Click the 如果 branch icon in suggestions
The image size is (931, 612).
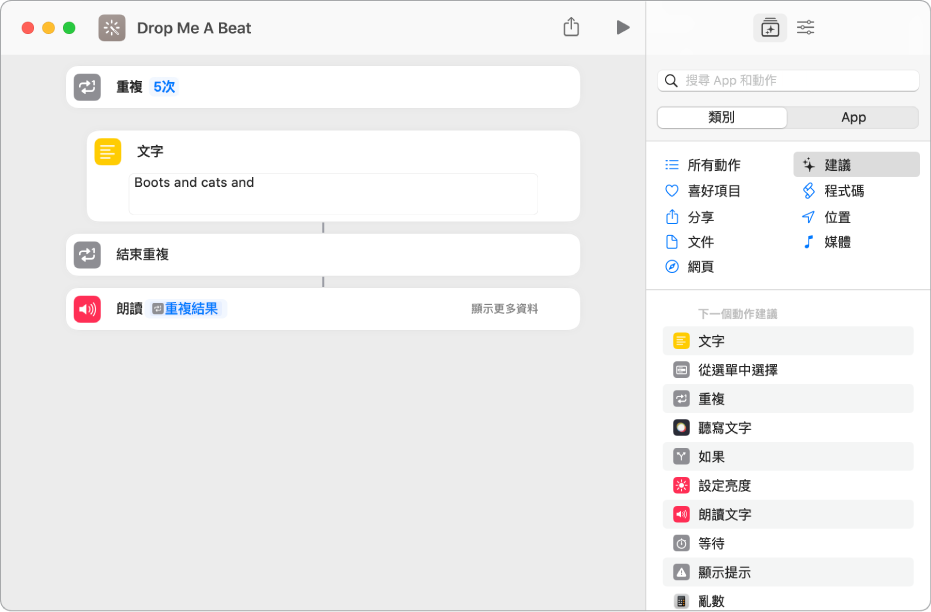pyautogui.click(x=681, y=457)
